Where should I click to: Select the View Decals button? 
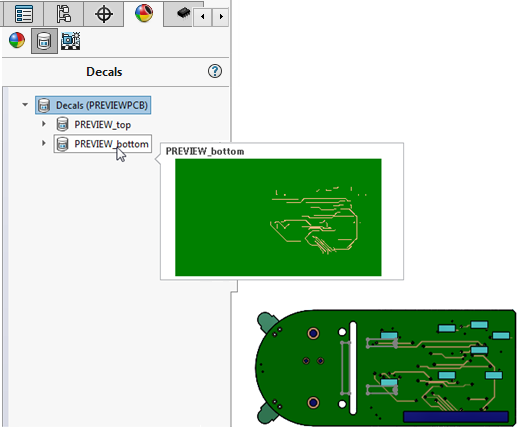coord(44,41)
